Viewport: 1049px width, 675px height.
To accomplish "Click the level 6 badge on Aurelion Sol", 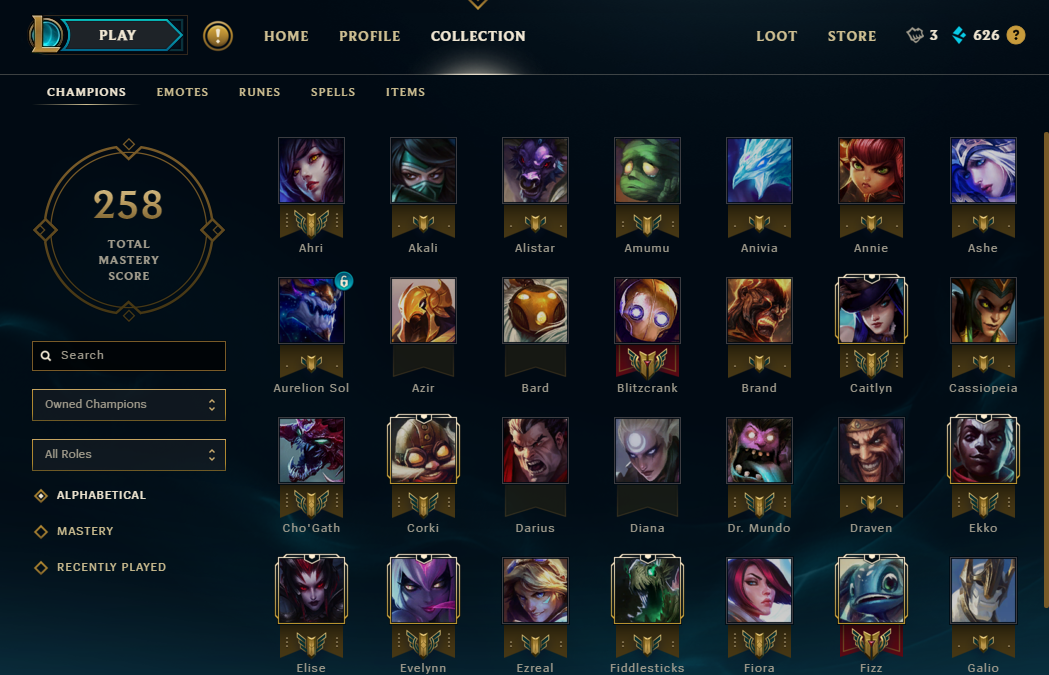I will click(x=344, y=282).
